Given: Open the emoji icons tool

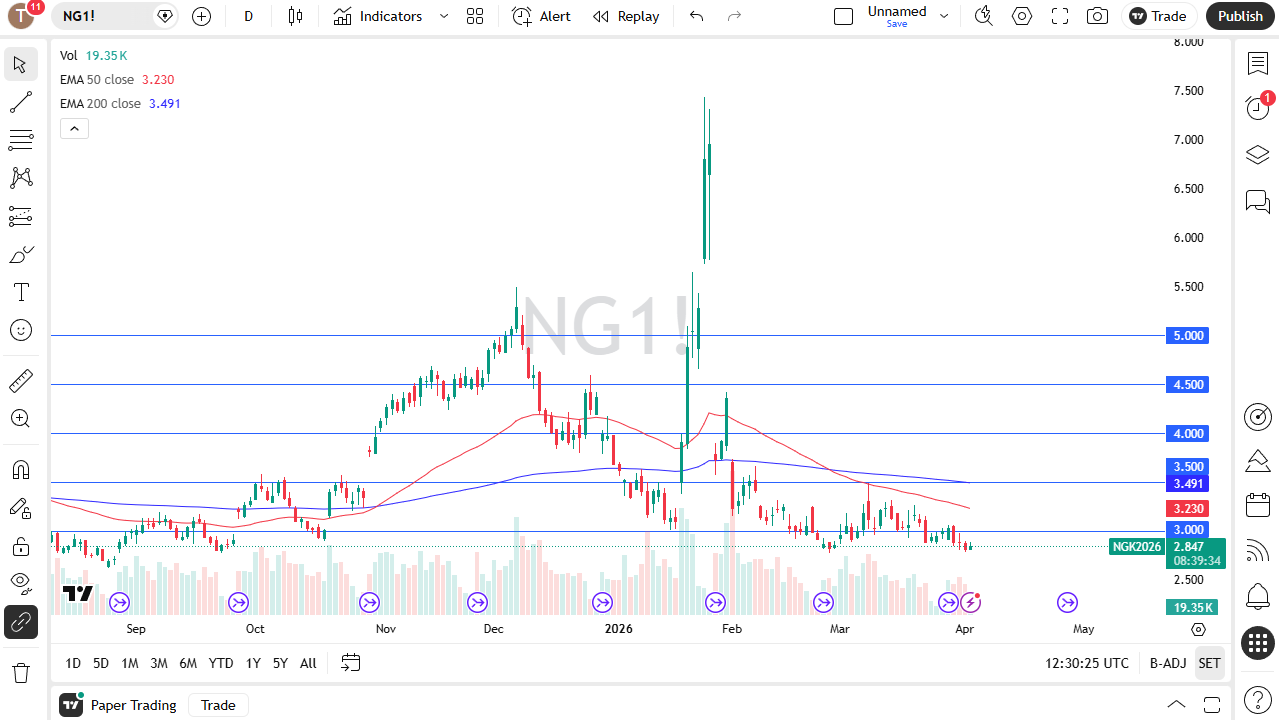Looking at the screenshot, I should coord(20,330).
